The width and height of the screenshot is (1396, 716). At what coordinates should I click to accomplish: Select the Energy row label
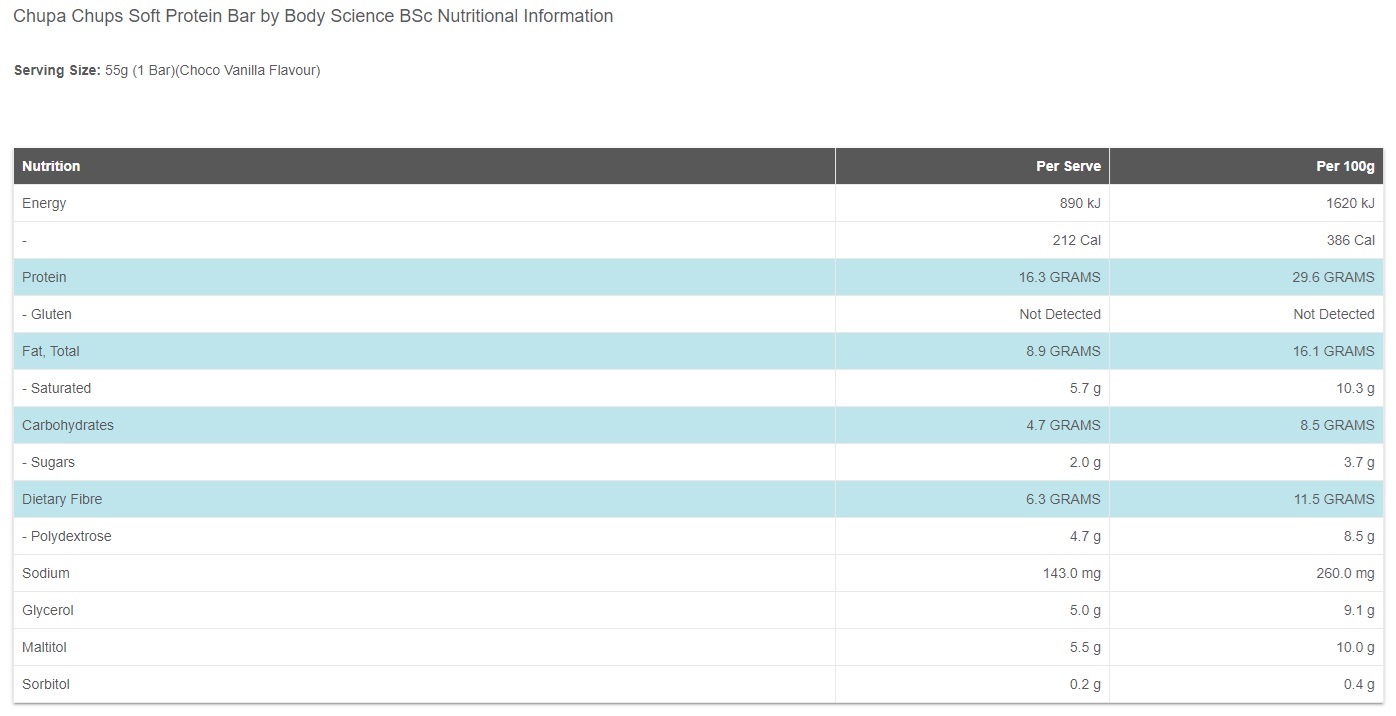[44, 203]
